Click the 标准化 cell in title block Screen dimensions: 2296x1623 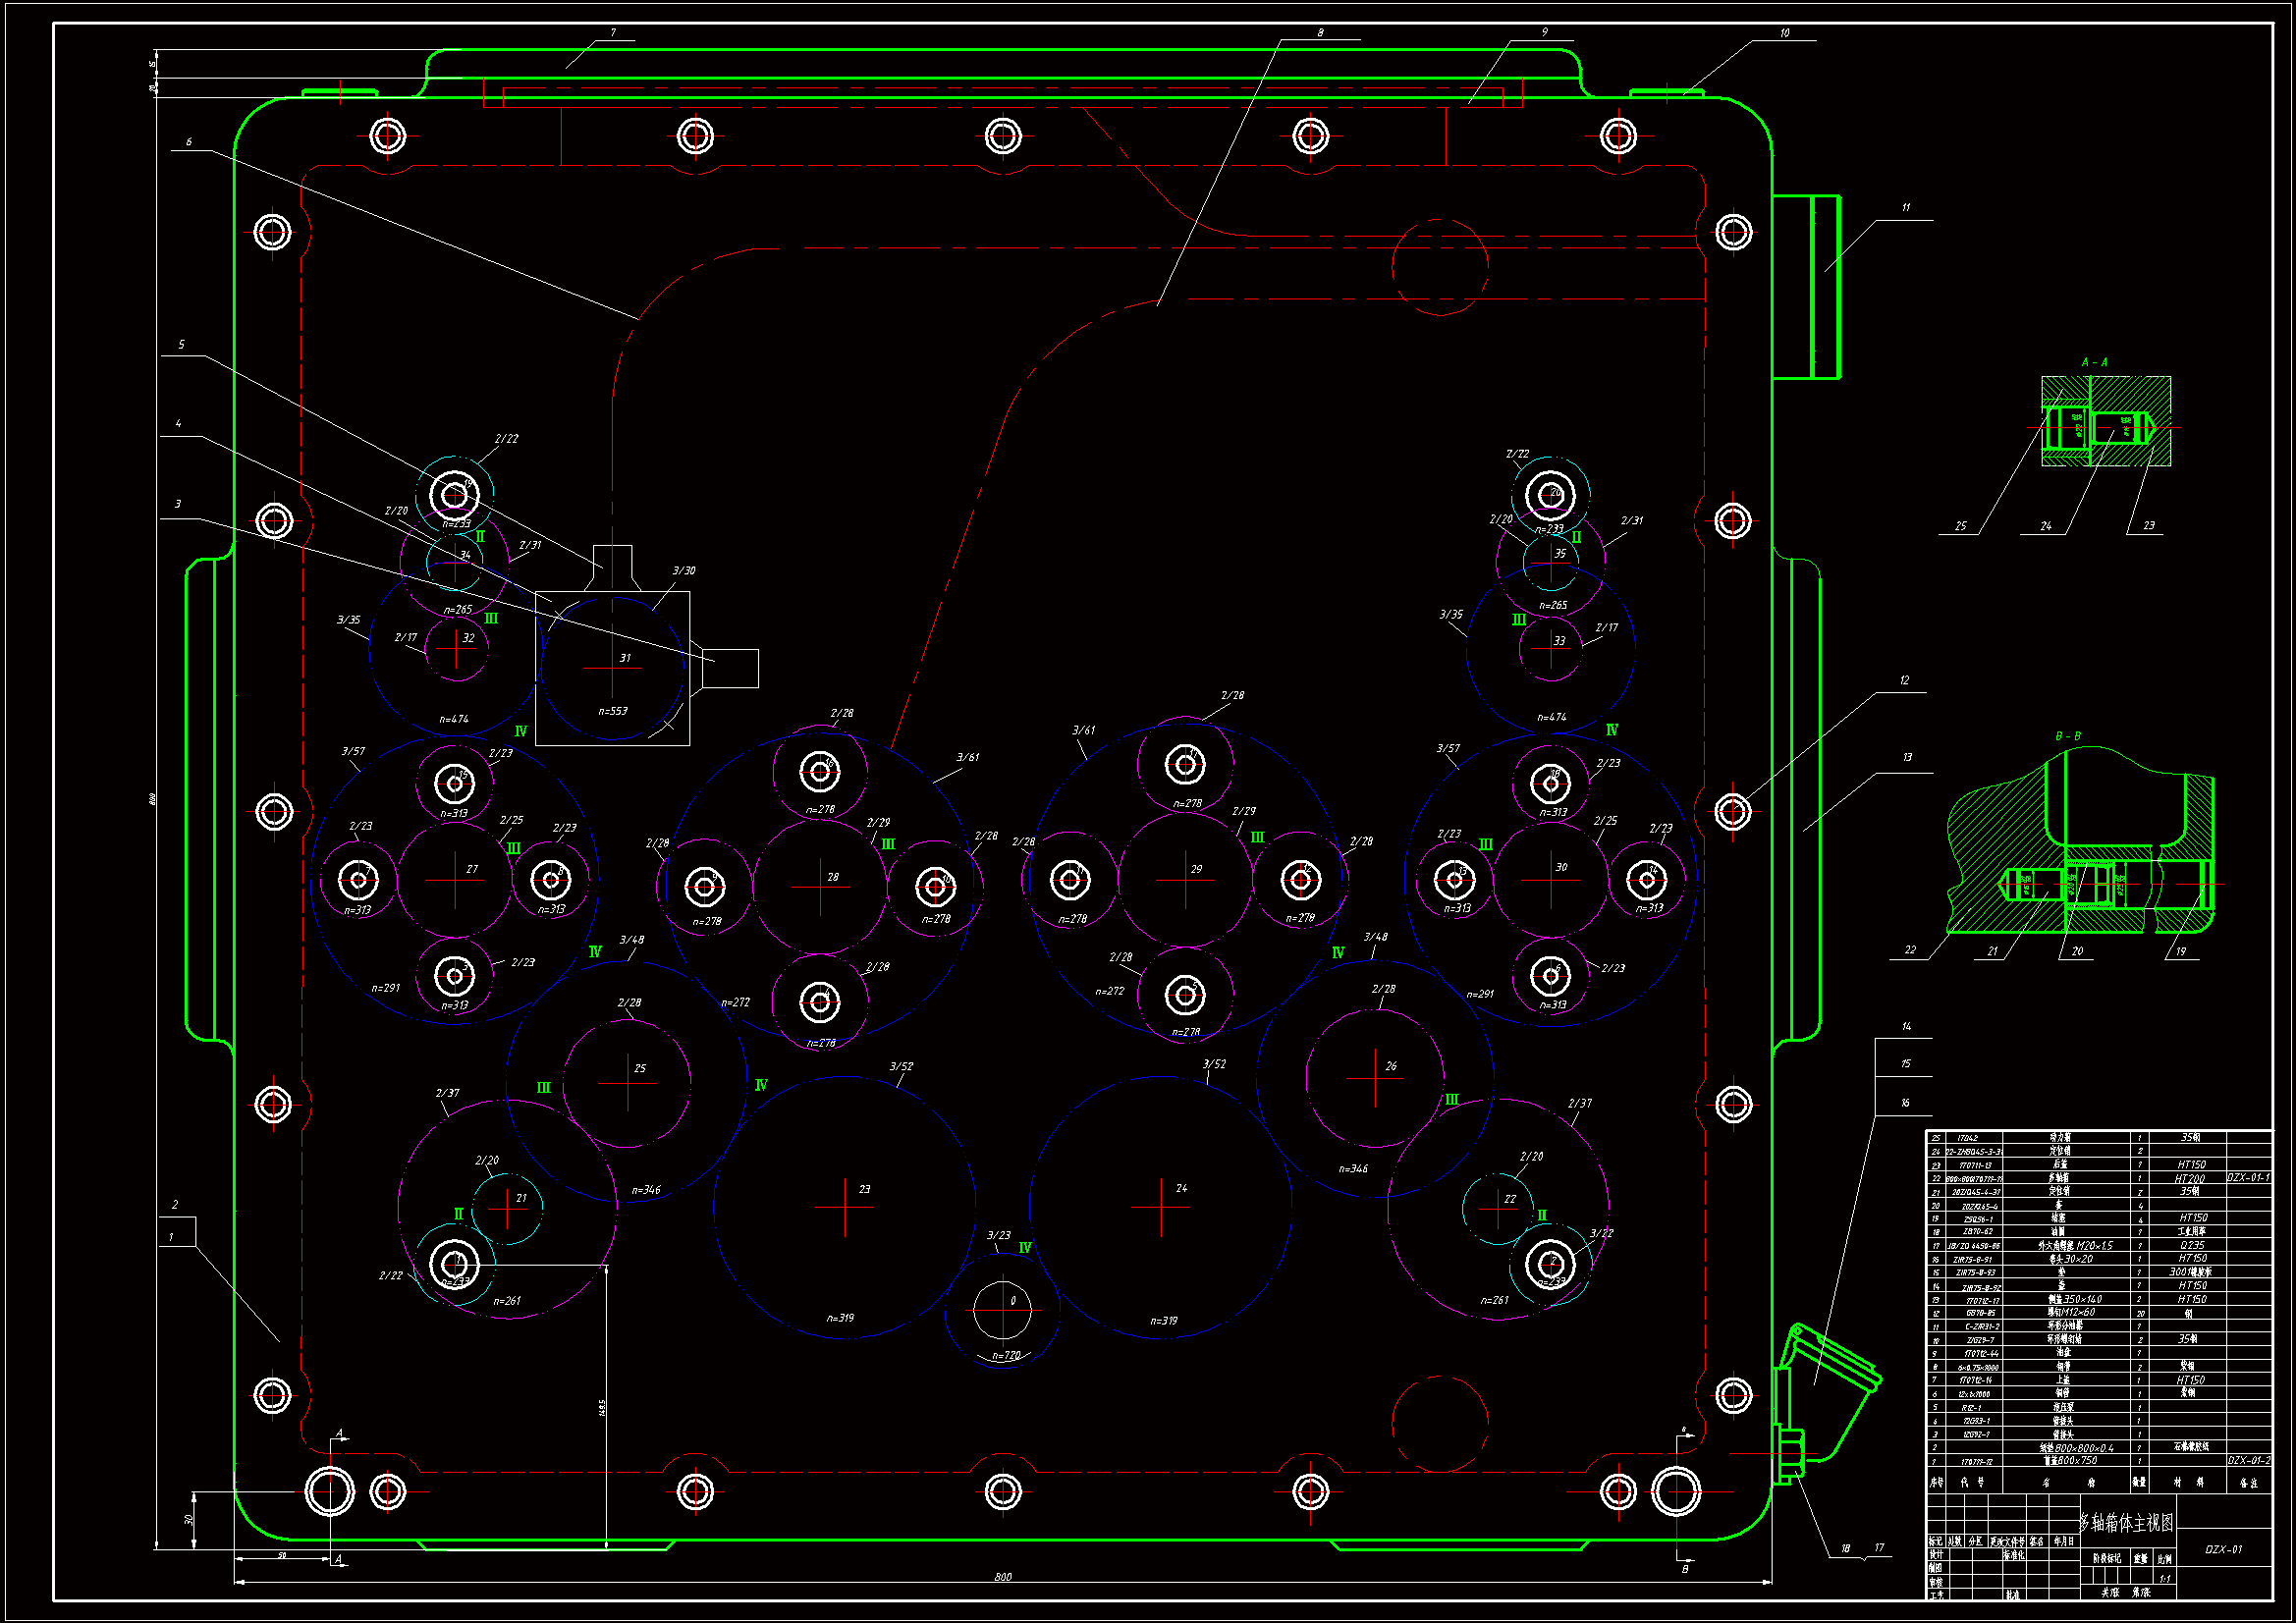2015,1556
